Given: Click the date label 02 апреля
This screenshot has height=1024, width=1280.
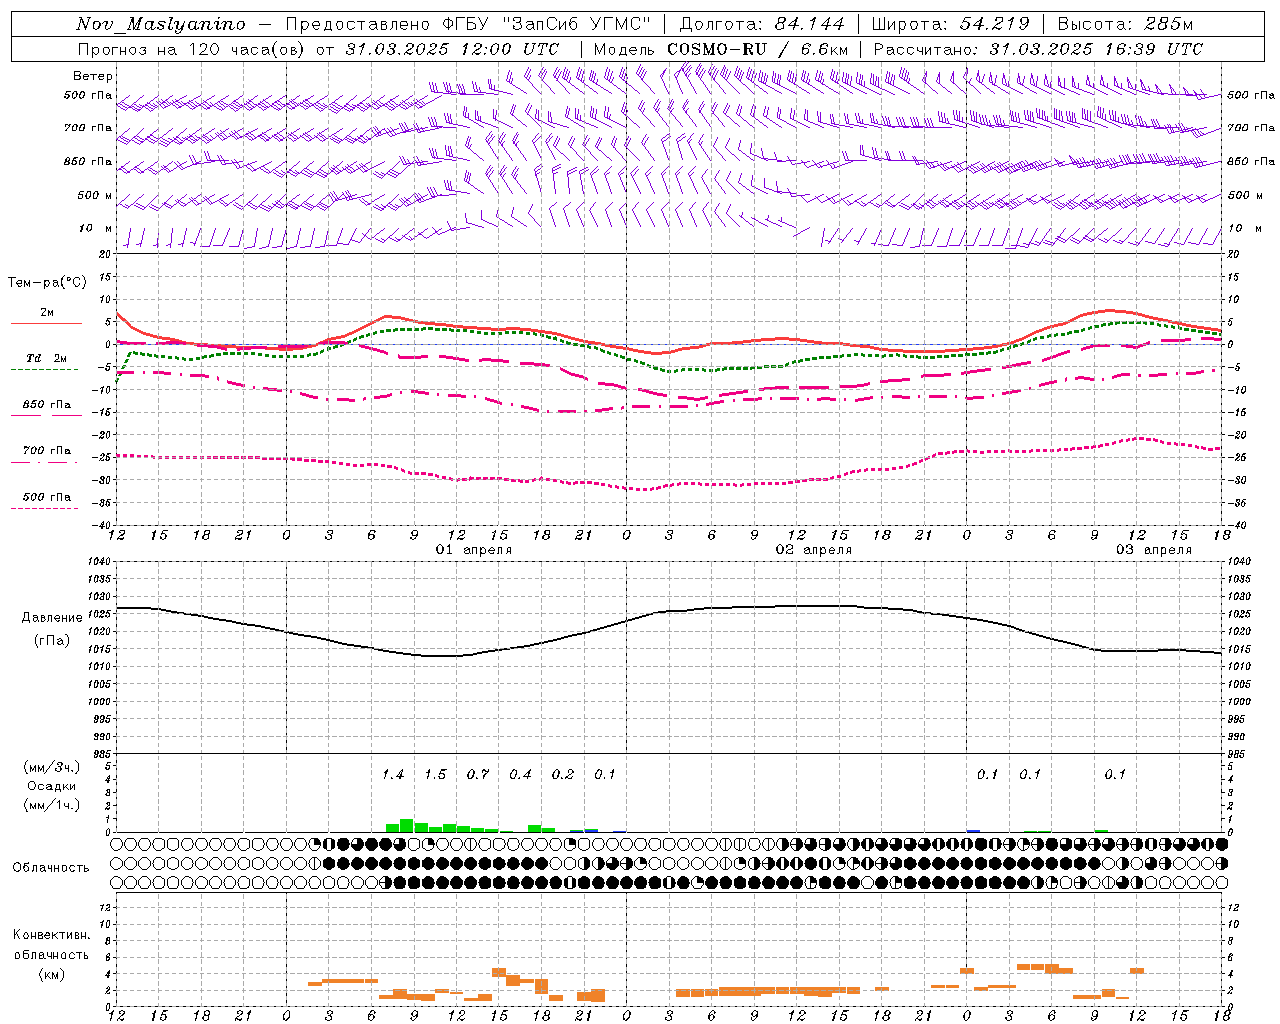Looking at the screenshot, I should (814, 550).
